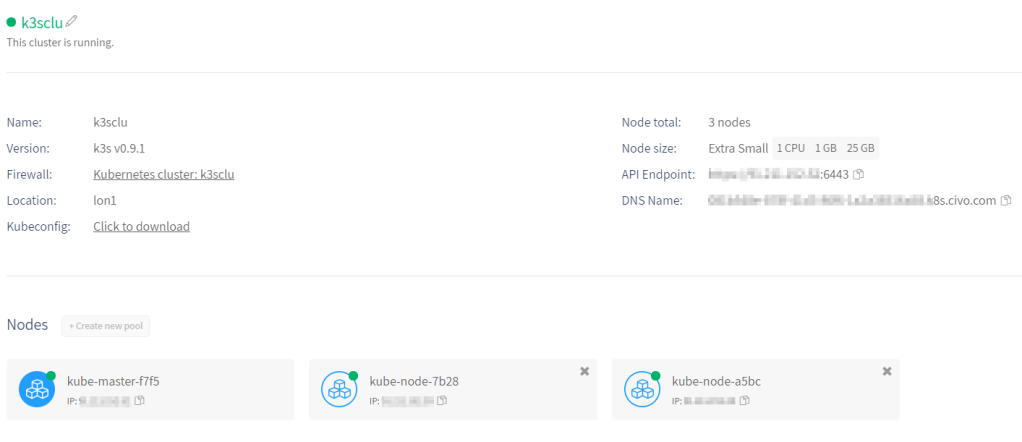Copy the API Endpoint address
Image resolution: width=1022 pixels, height=442 pixels.
point(859,175)
